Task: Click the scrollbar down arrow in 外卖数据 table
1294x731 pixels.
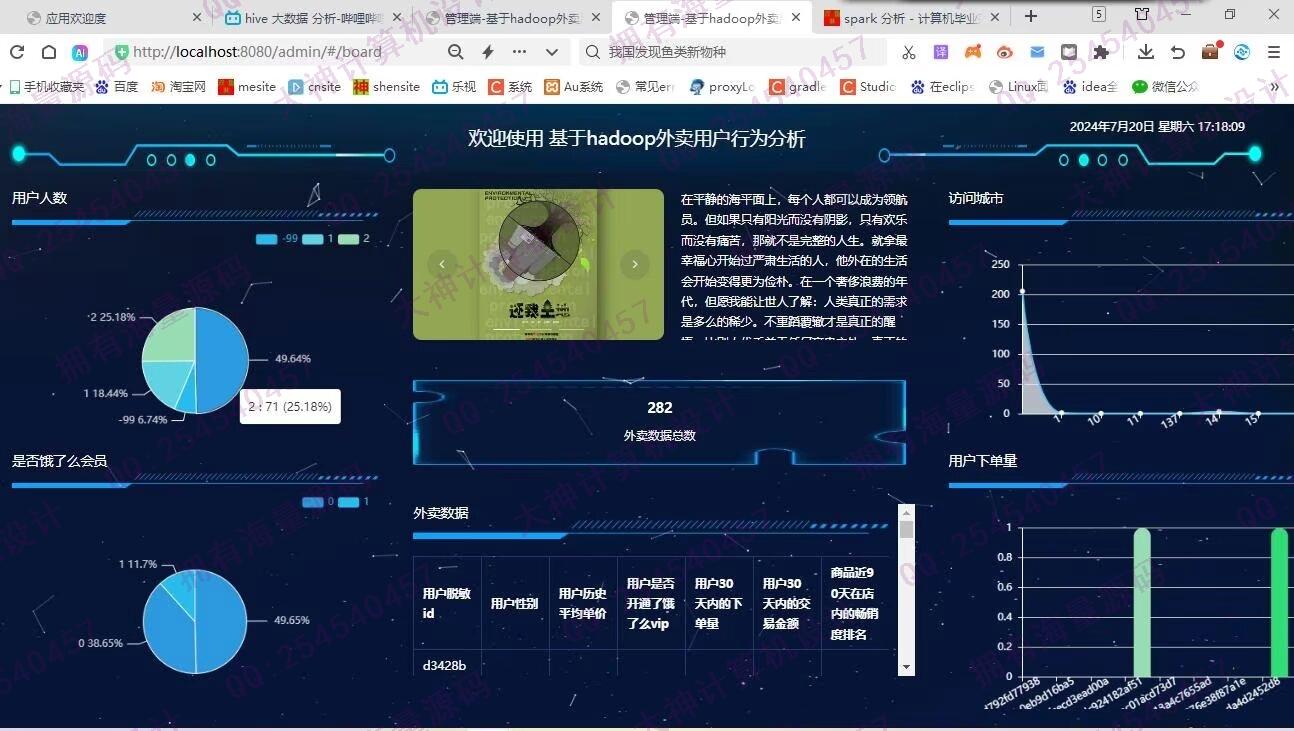Action: click(x=907, y=667)
